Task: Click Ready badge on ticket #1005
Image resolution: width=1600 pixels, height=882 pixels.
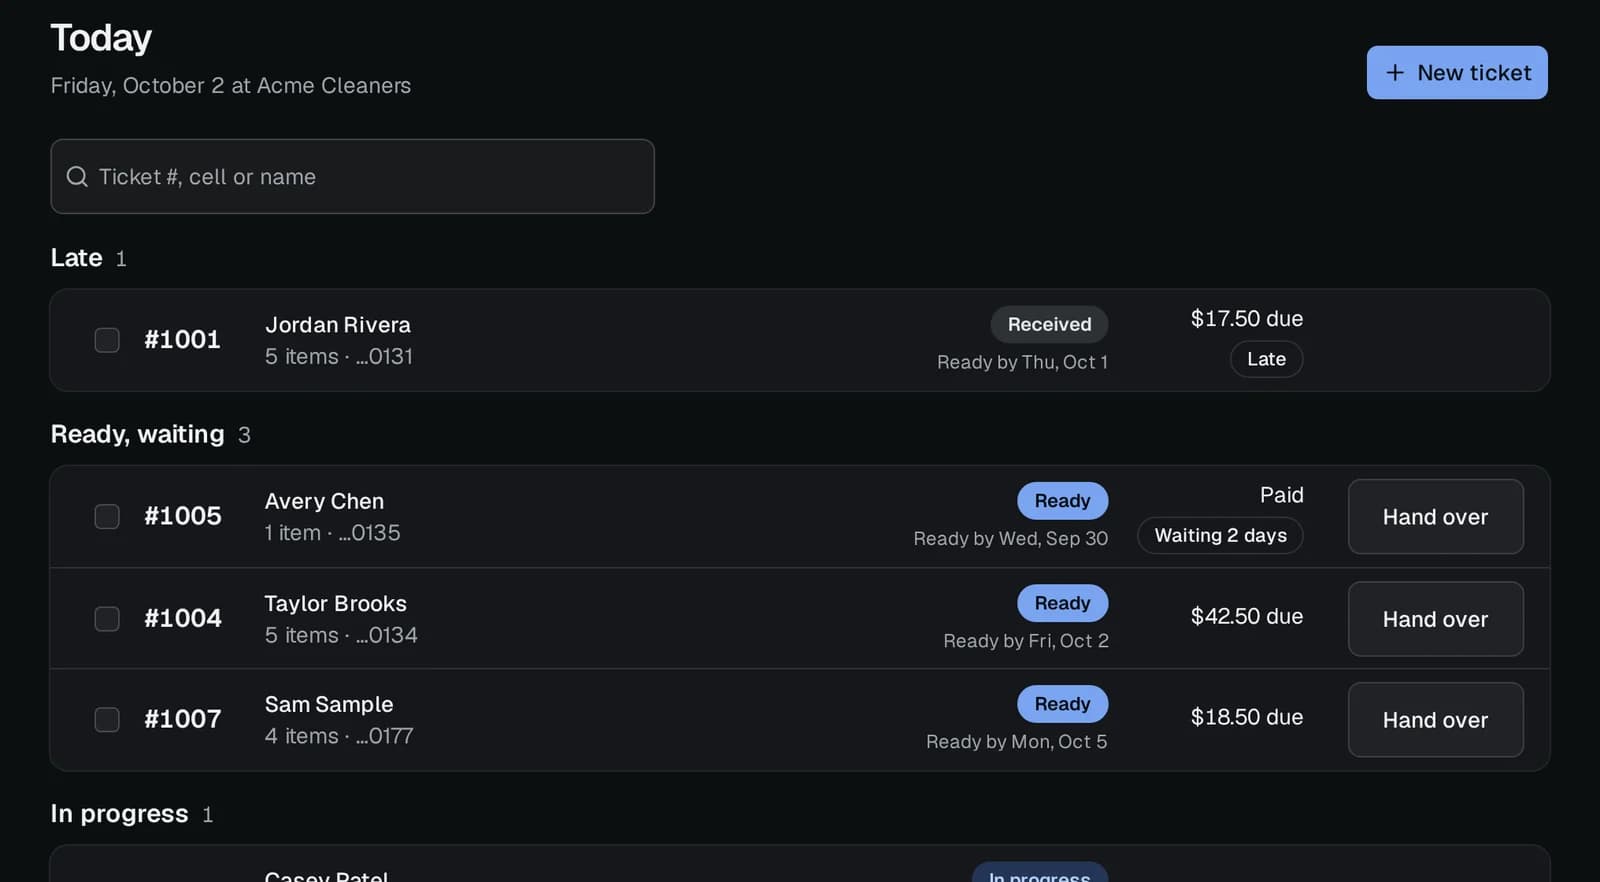Action: tap(1062, 501)
